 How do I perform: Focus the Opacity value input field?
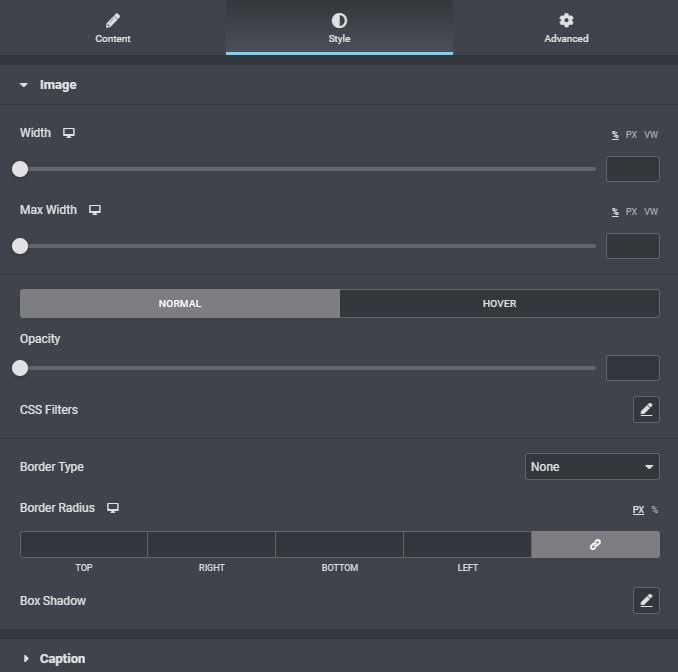633,368
